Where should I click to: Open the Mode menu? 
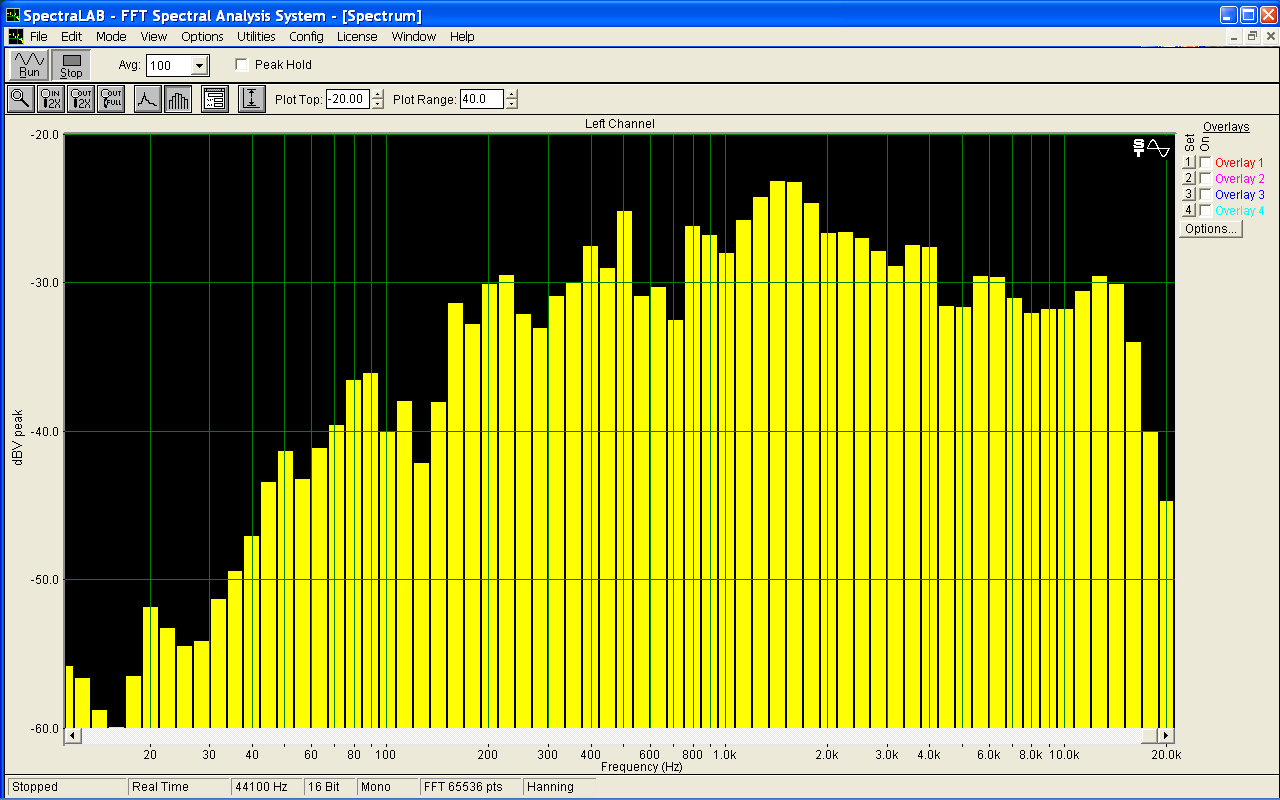point(111,36)
